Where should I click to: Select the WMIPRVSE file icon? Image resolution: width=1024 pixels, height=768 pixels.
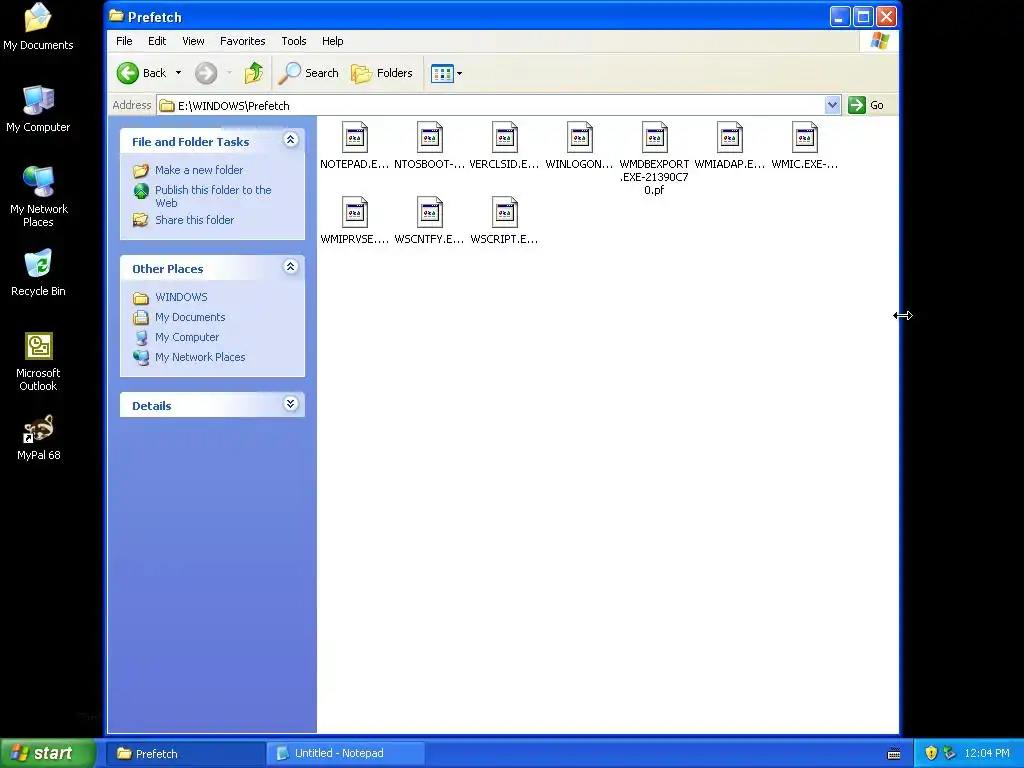coord(355,213)
